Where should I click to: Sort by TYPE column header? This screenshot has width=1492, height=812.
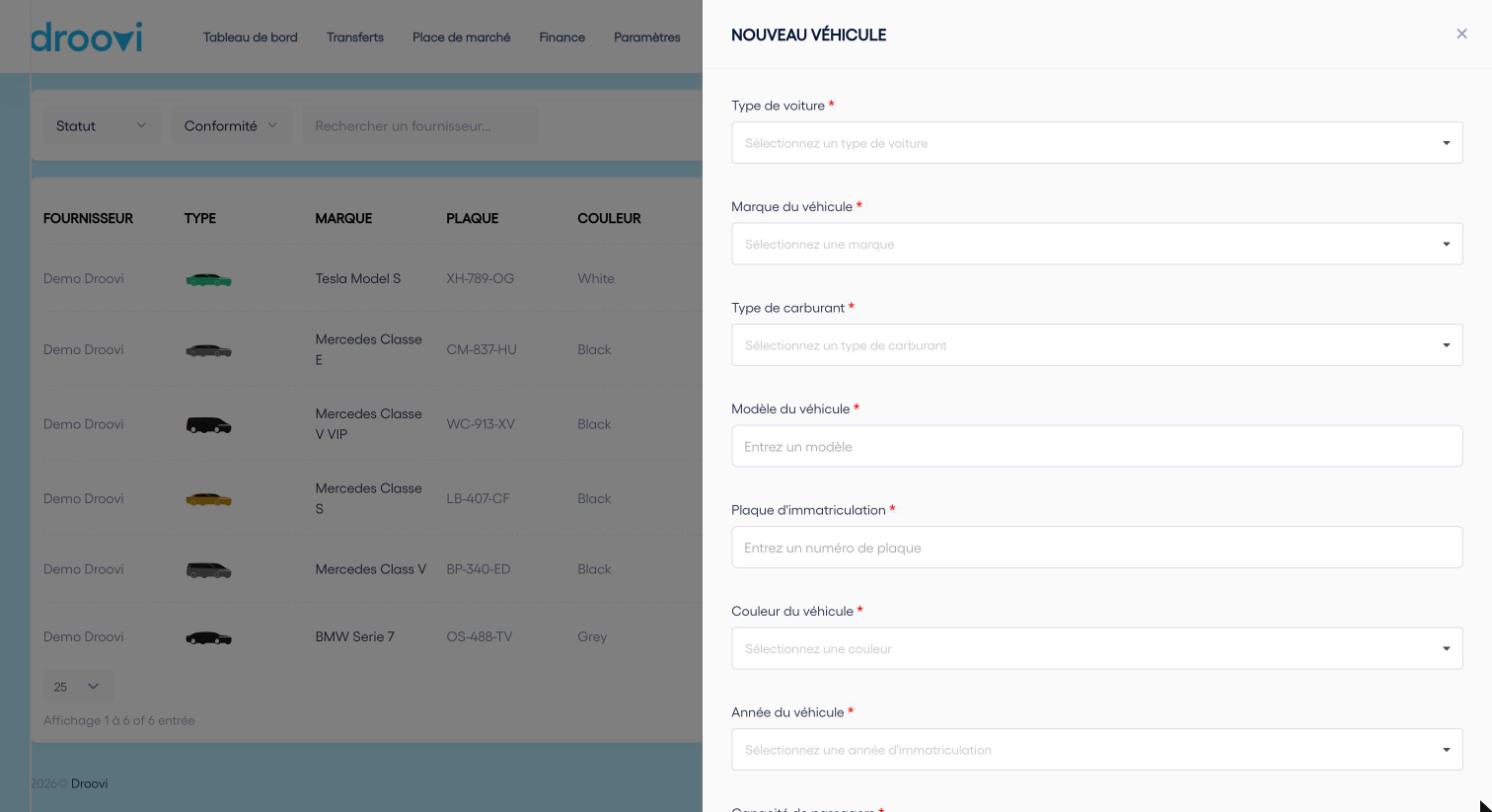pos(200,218)
